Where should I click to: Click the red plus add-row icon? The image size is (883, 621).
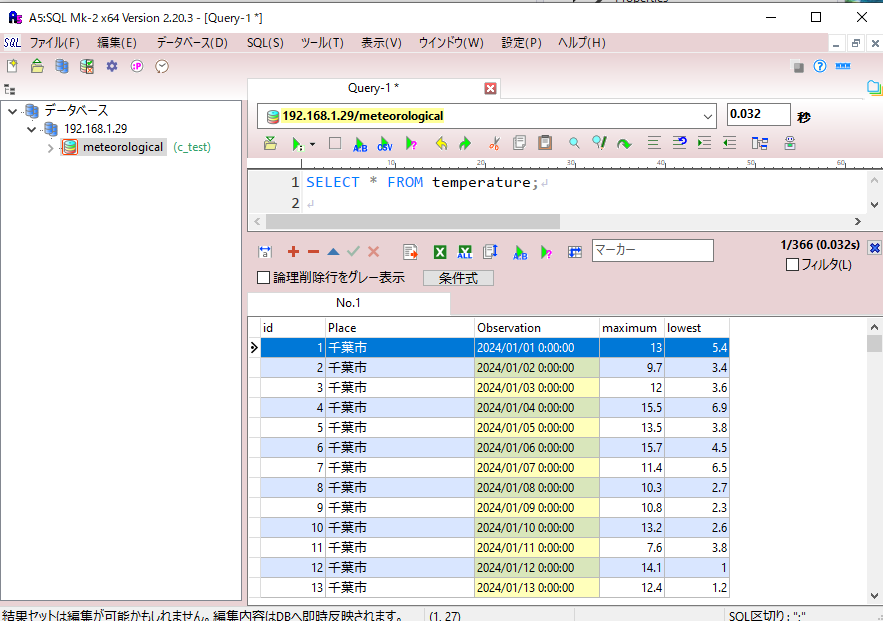(x=293, y=252)
